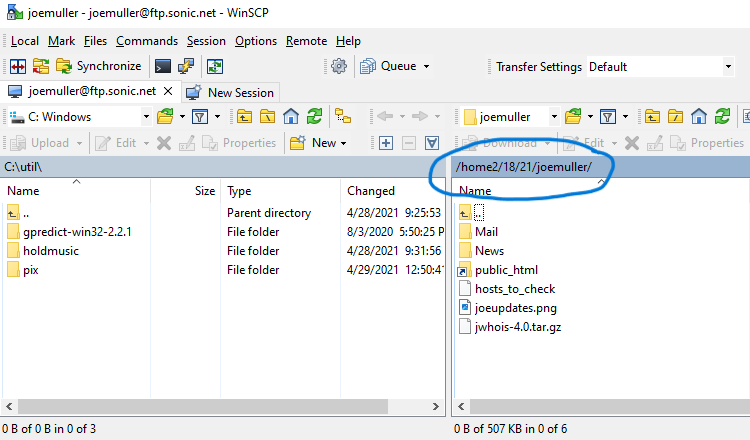Click the Synchronize Browsing toolbar icon

(41, 66)
